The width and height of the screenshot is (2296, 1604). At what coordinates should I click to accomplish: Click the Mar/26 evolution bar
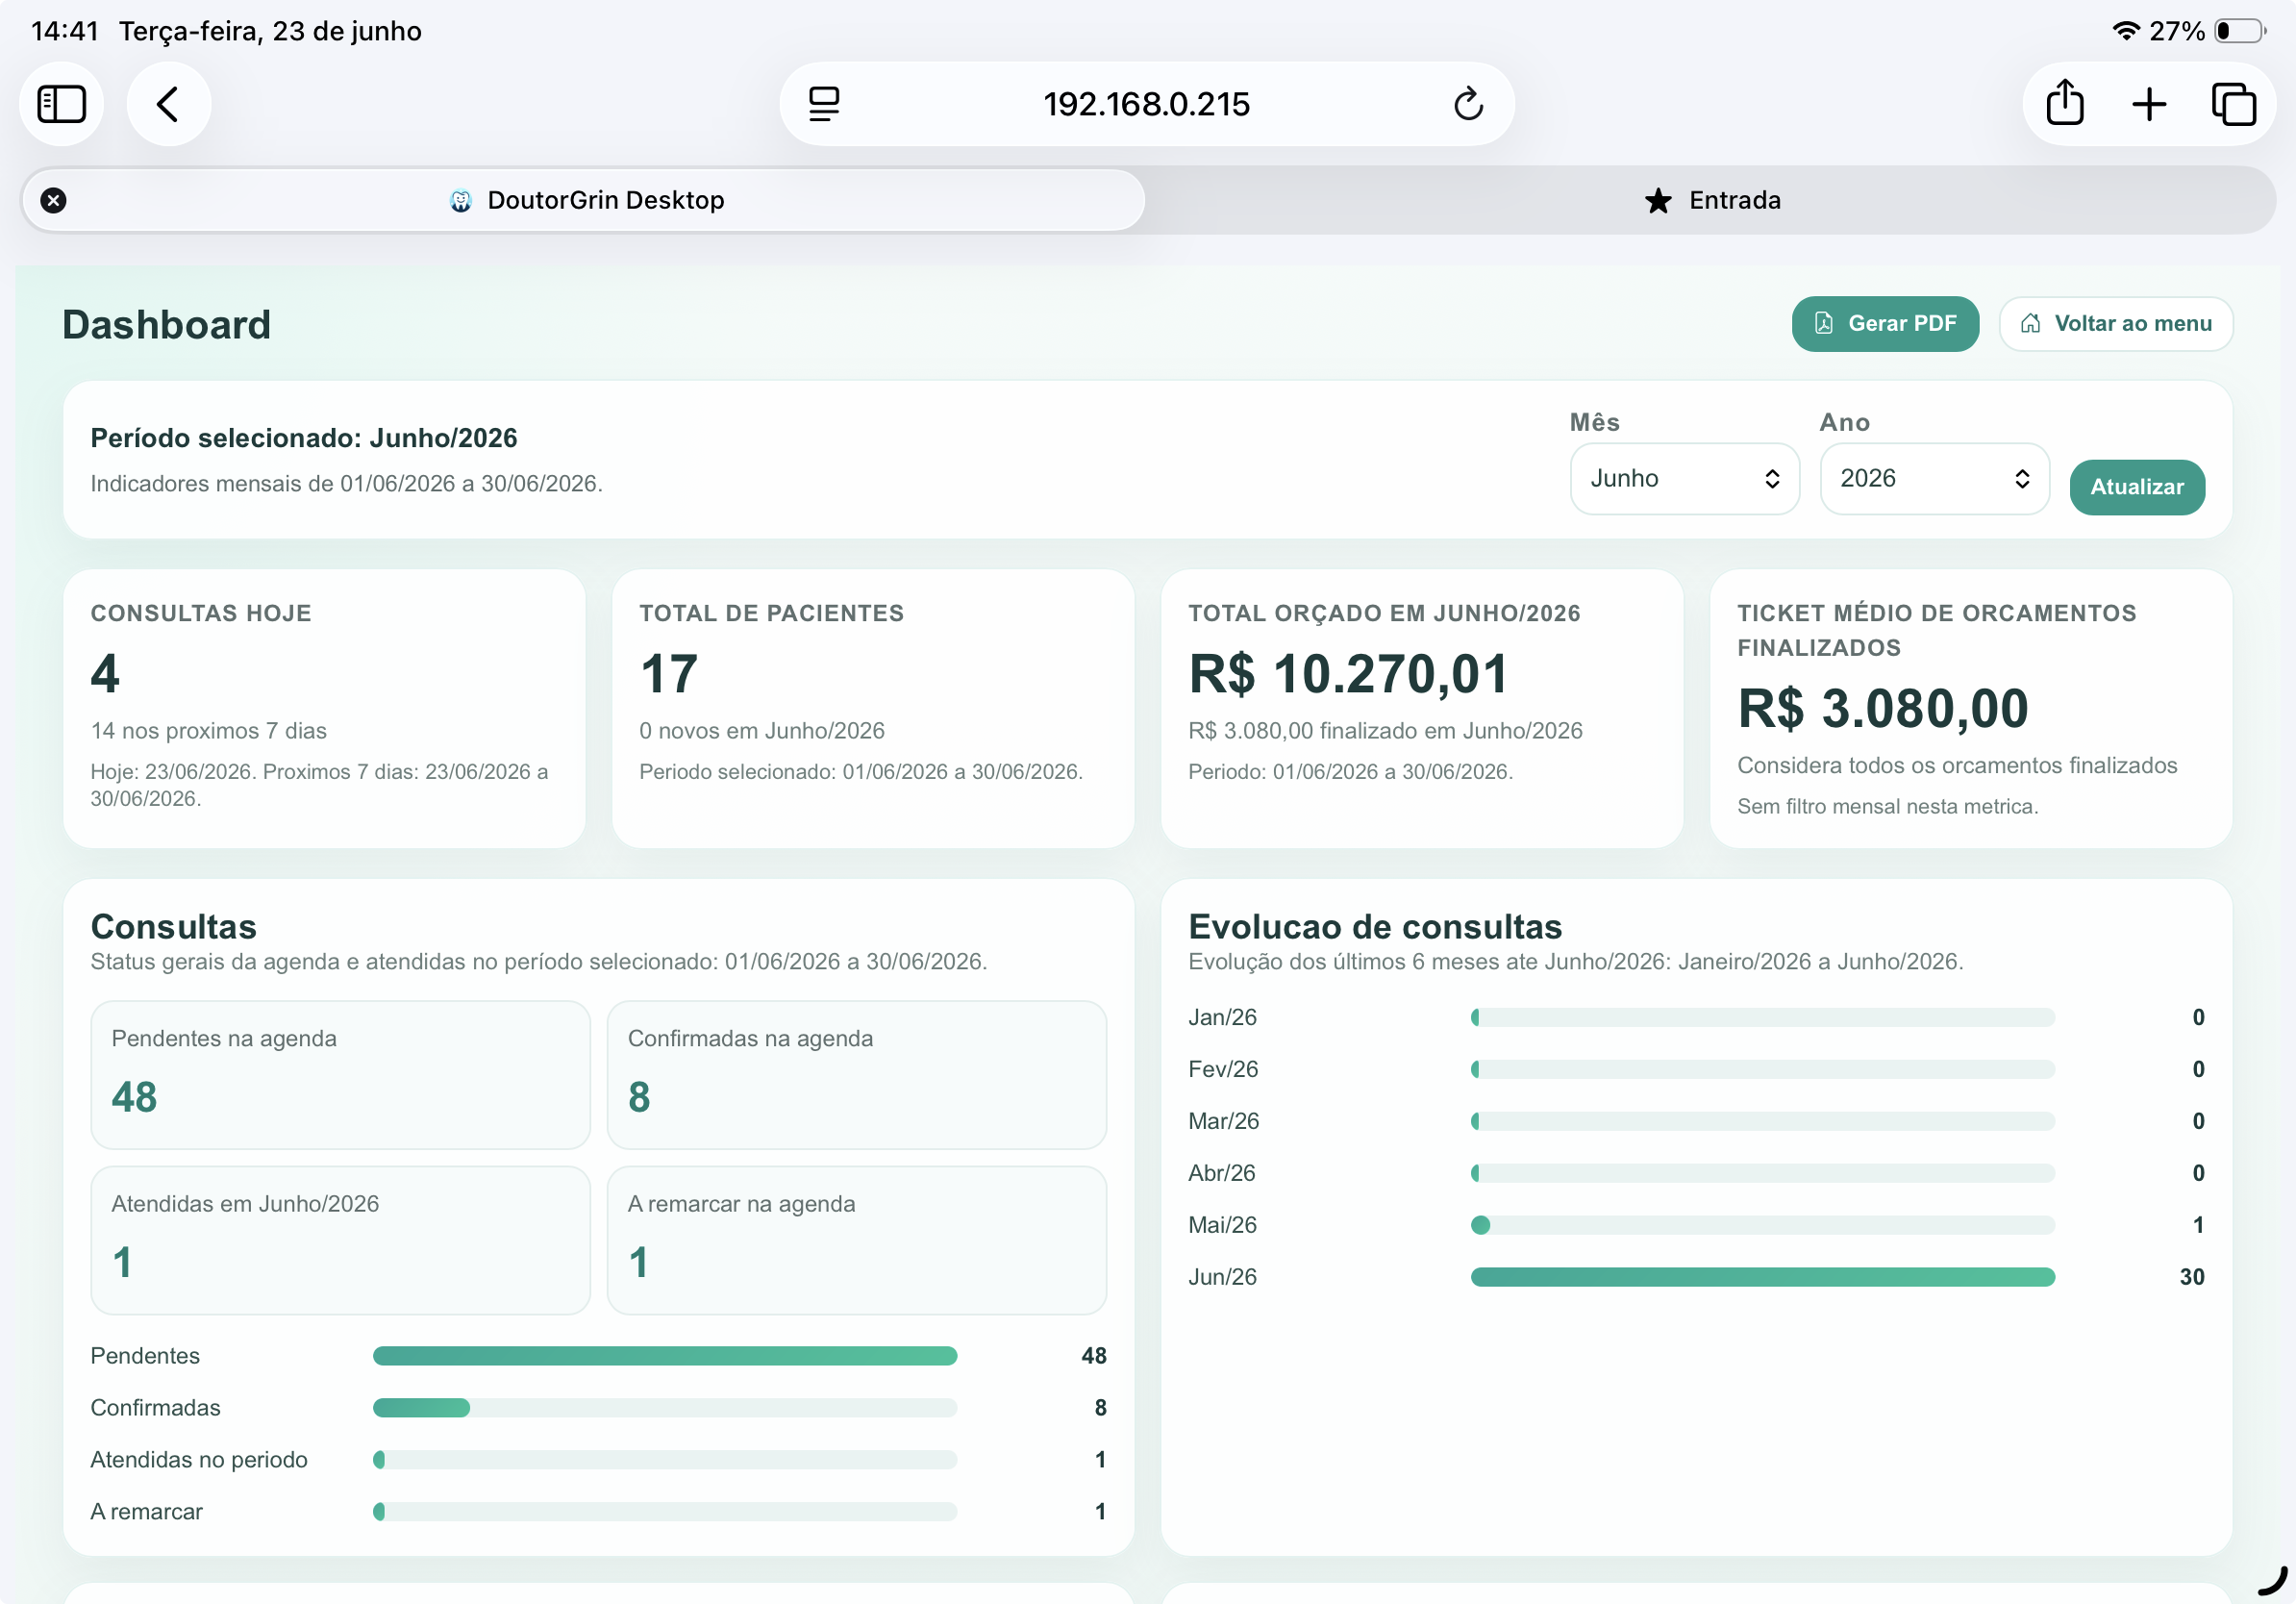1762,1121
